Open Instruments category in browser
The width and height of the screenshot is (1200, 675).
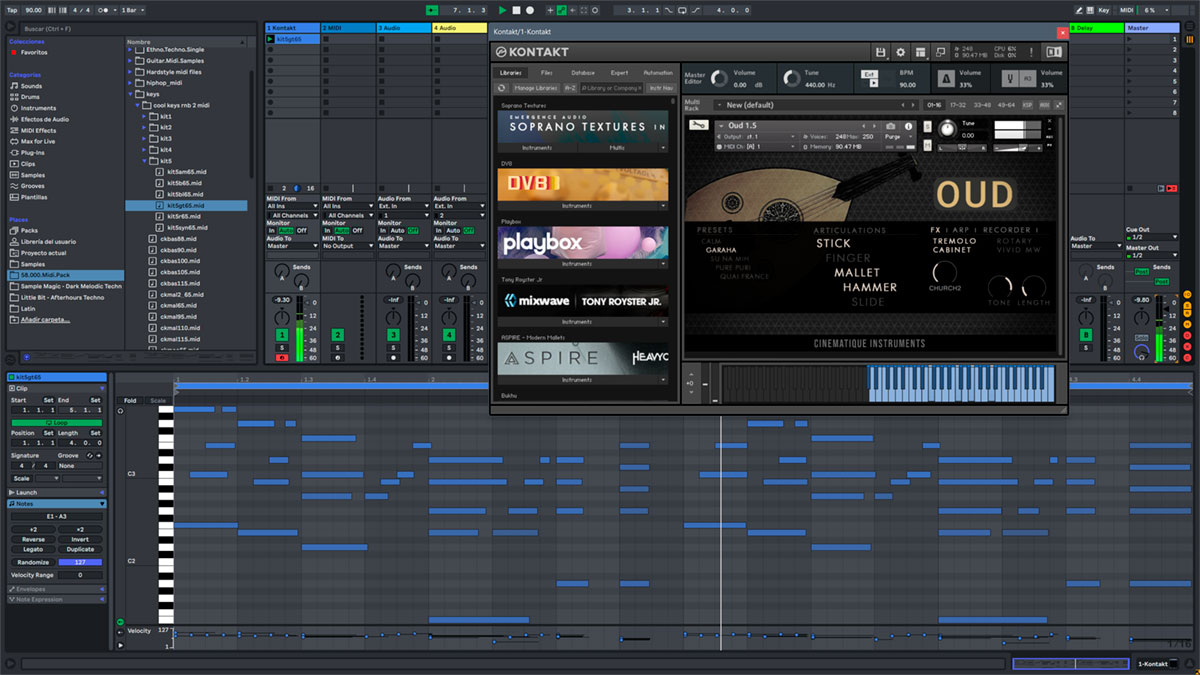(x=38, y=108)
